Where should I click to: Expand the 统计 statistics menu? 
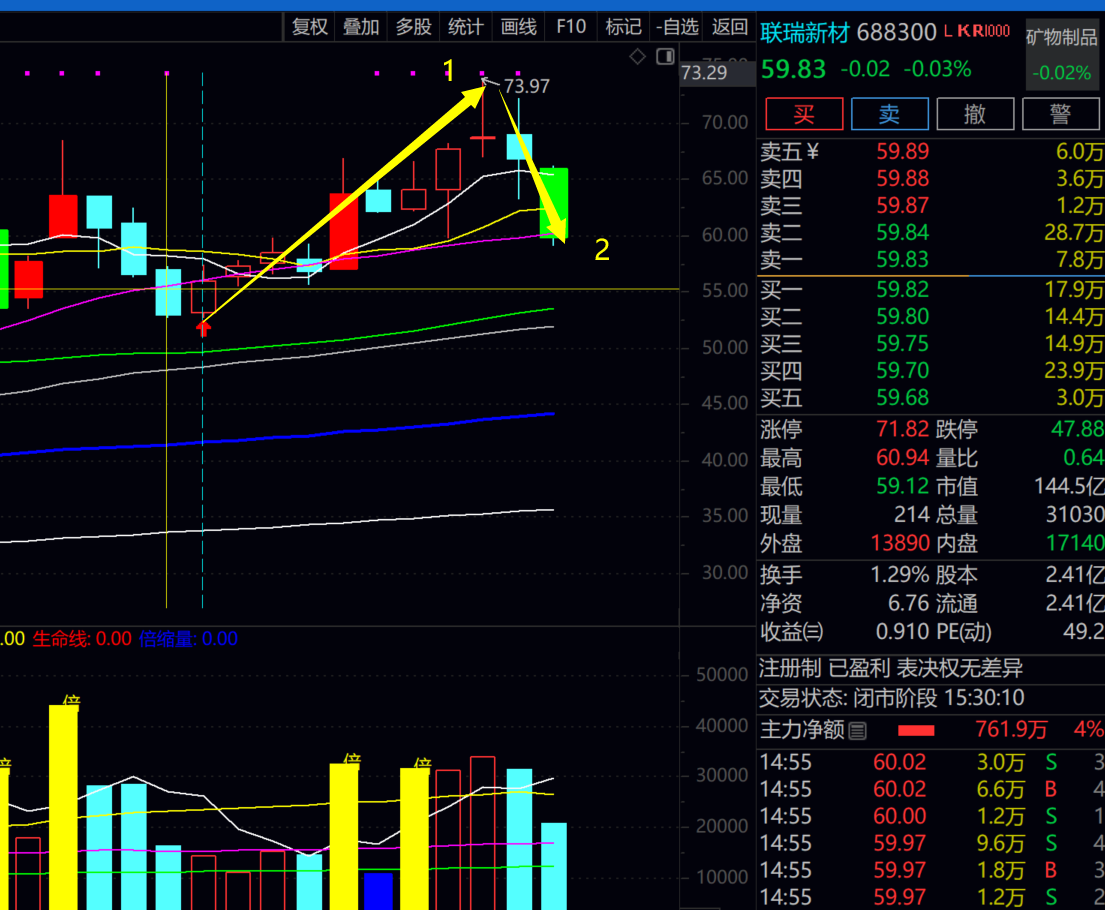[x=465, y=27]
